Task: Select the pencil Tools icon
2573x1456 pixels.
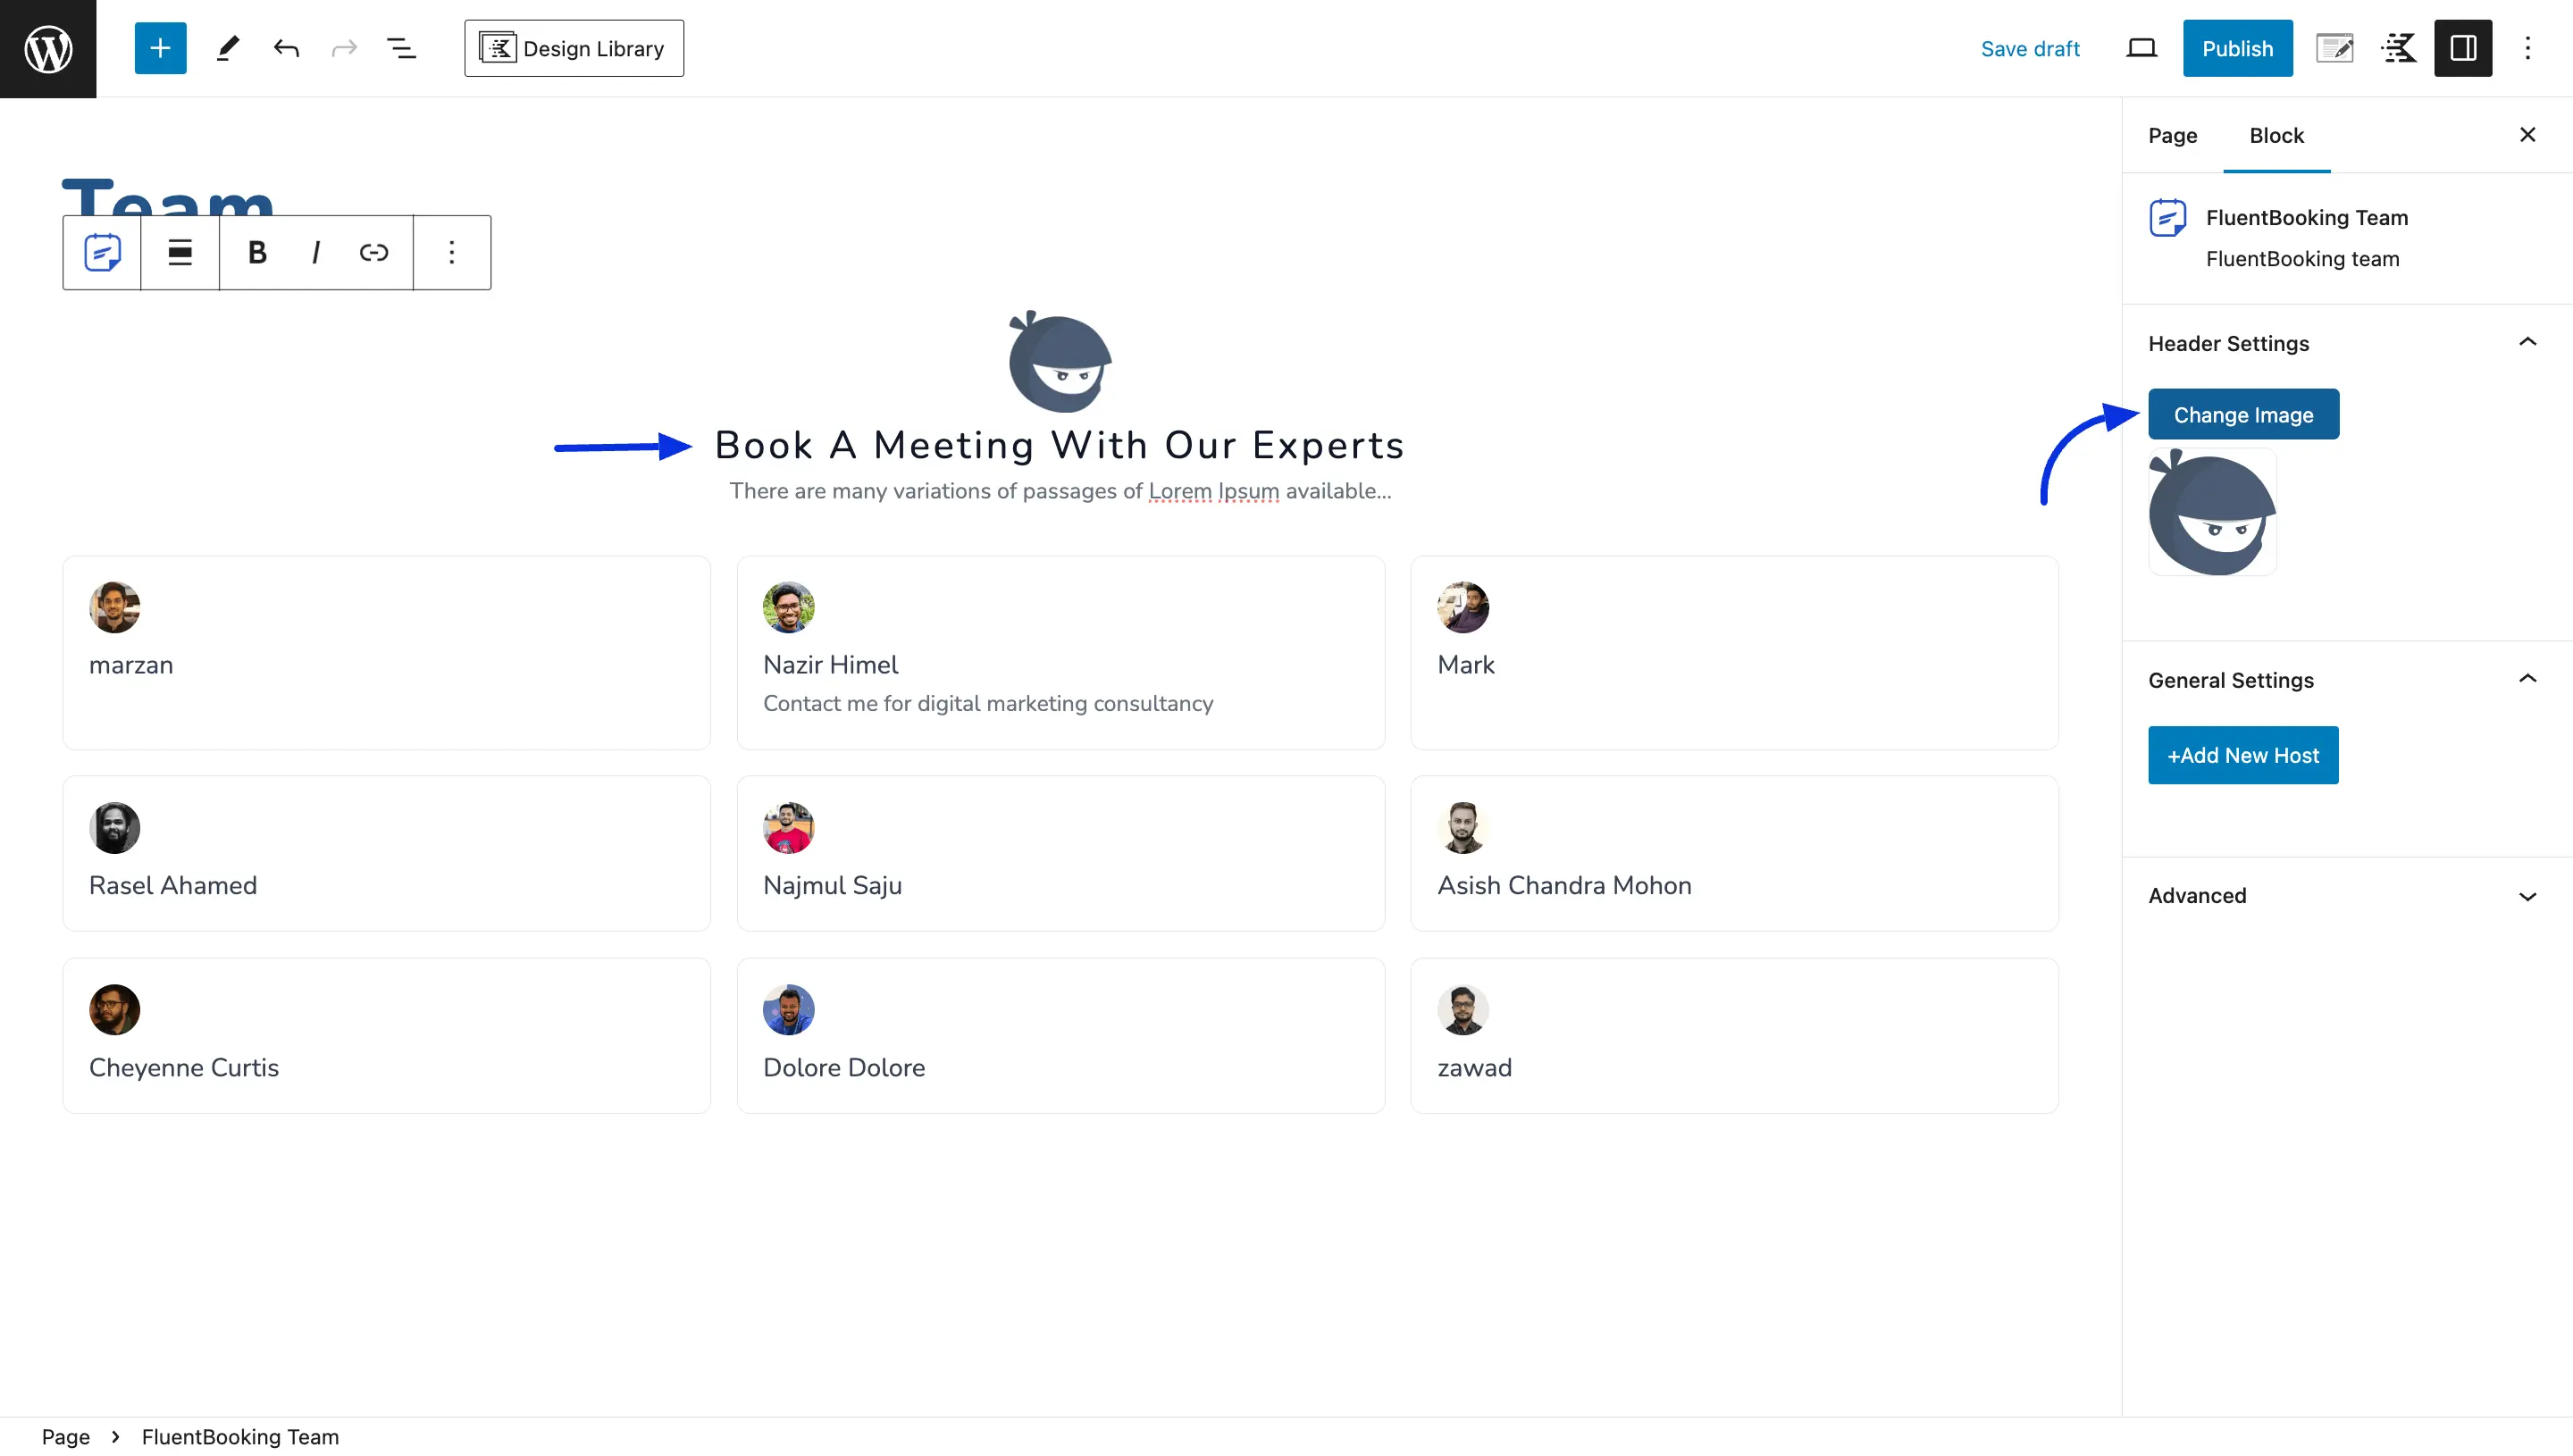Action: (x=228, y=48)
